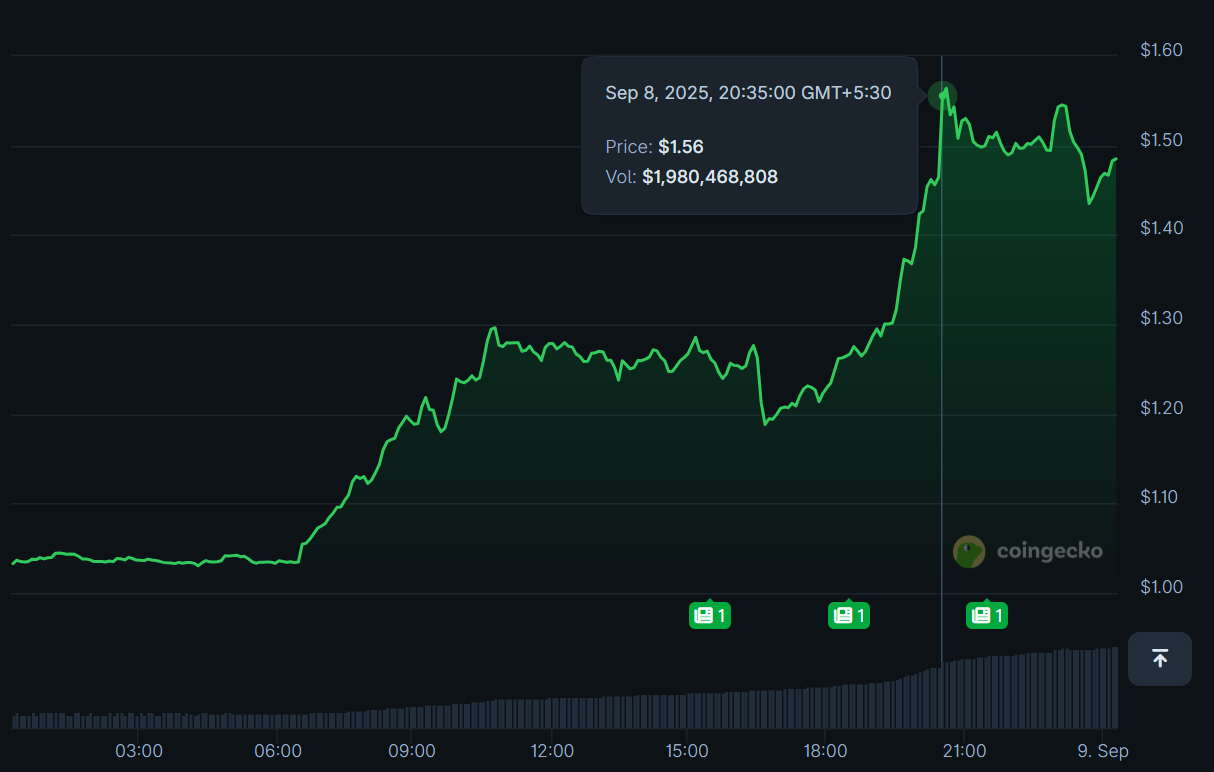
Task: Click the tooltip price value $1.56
Action: click(x=680, y=147)
